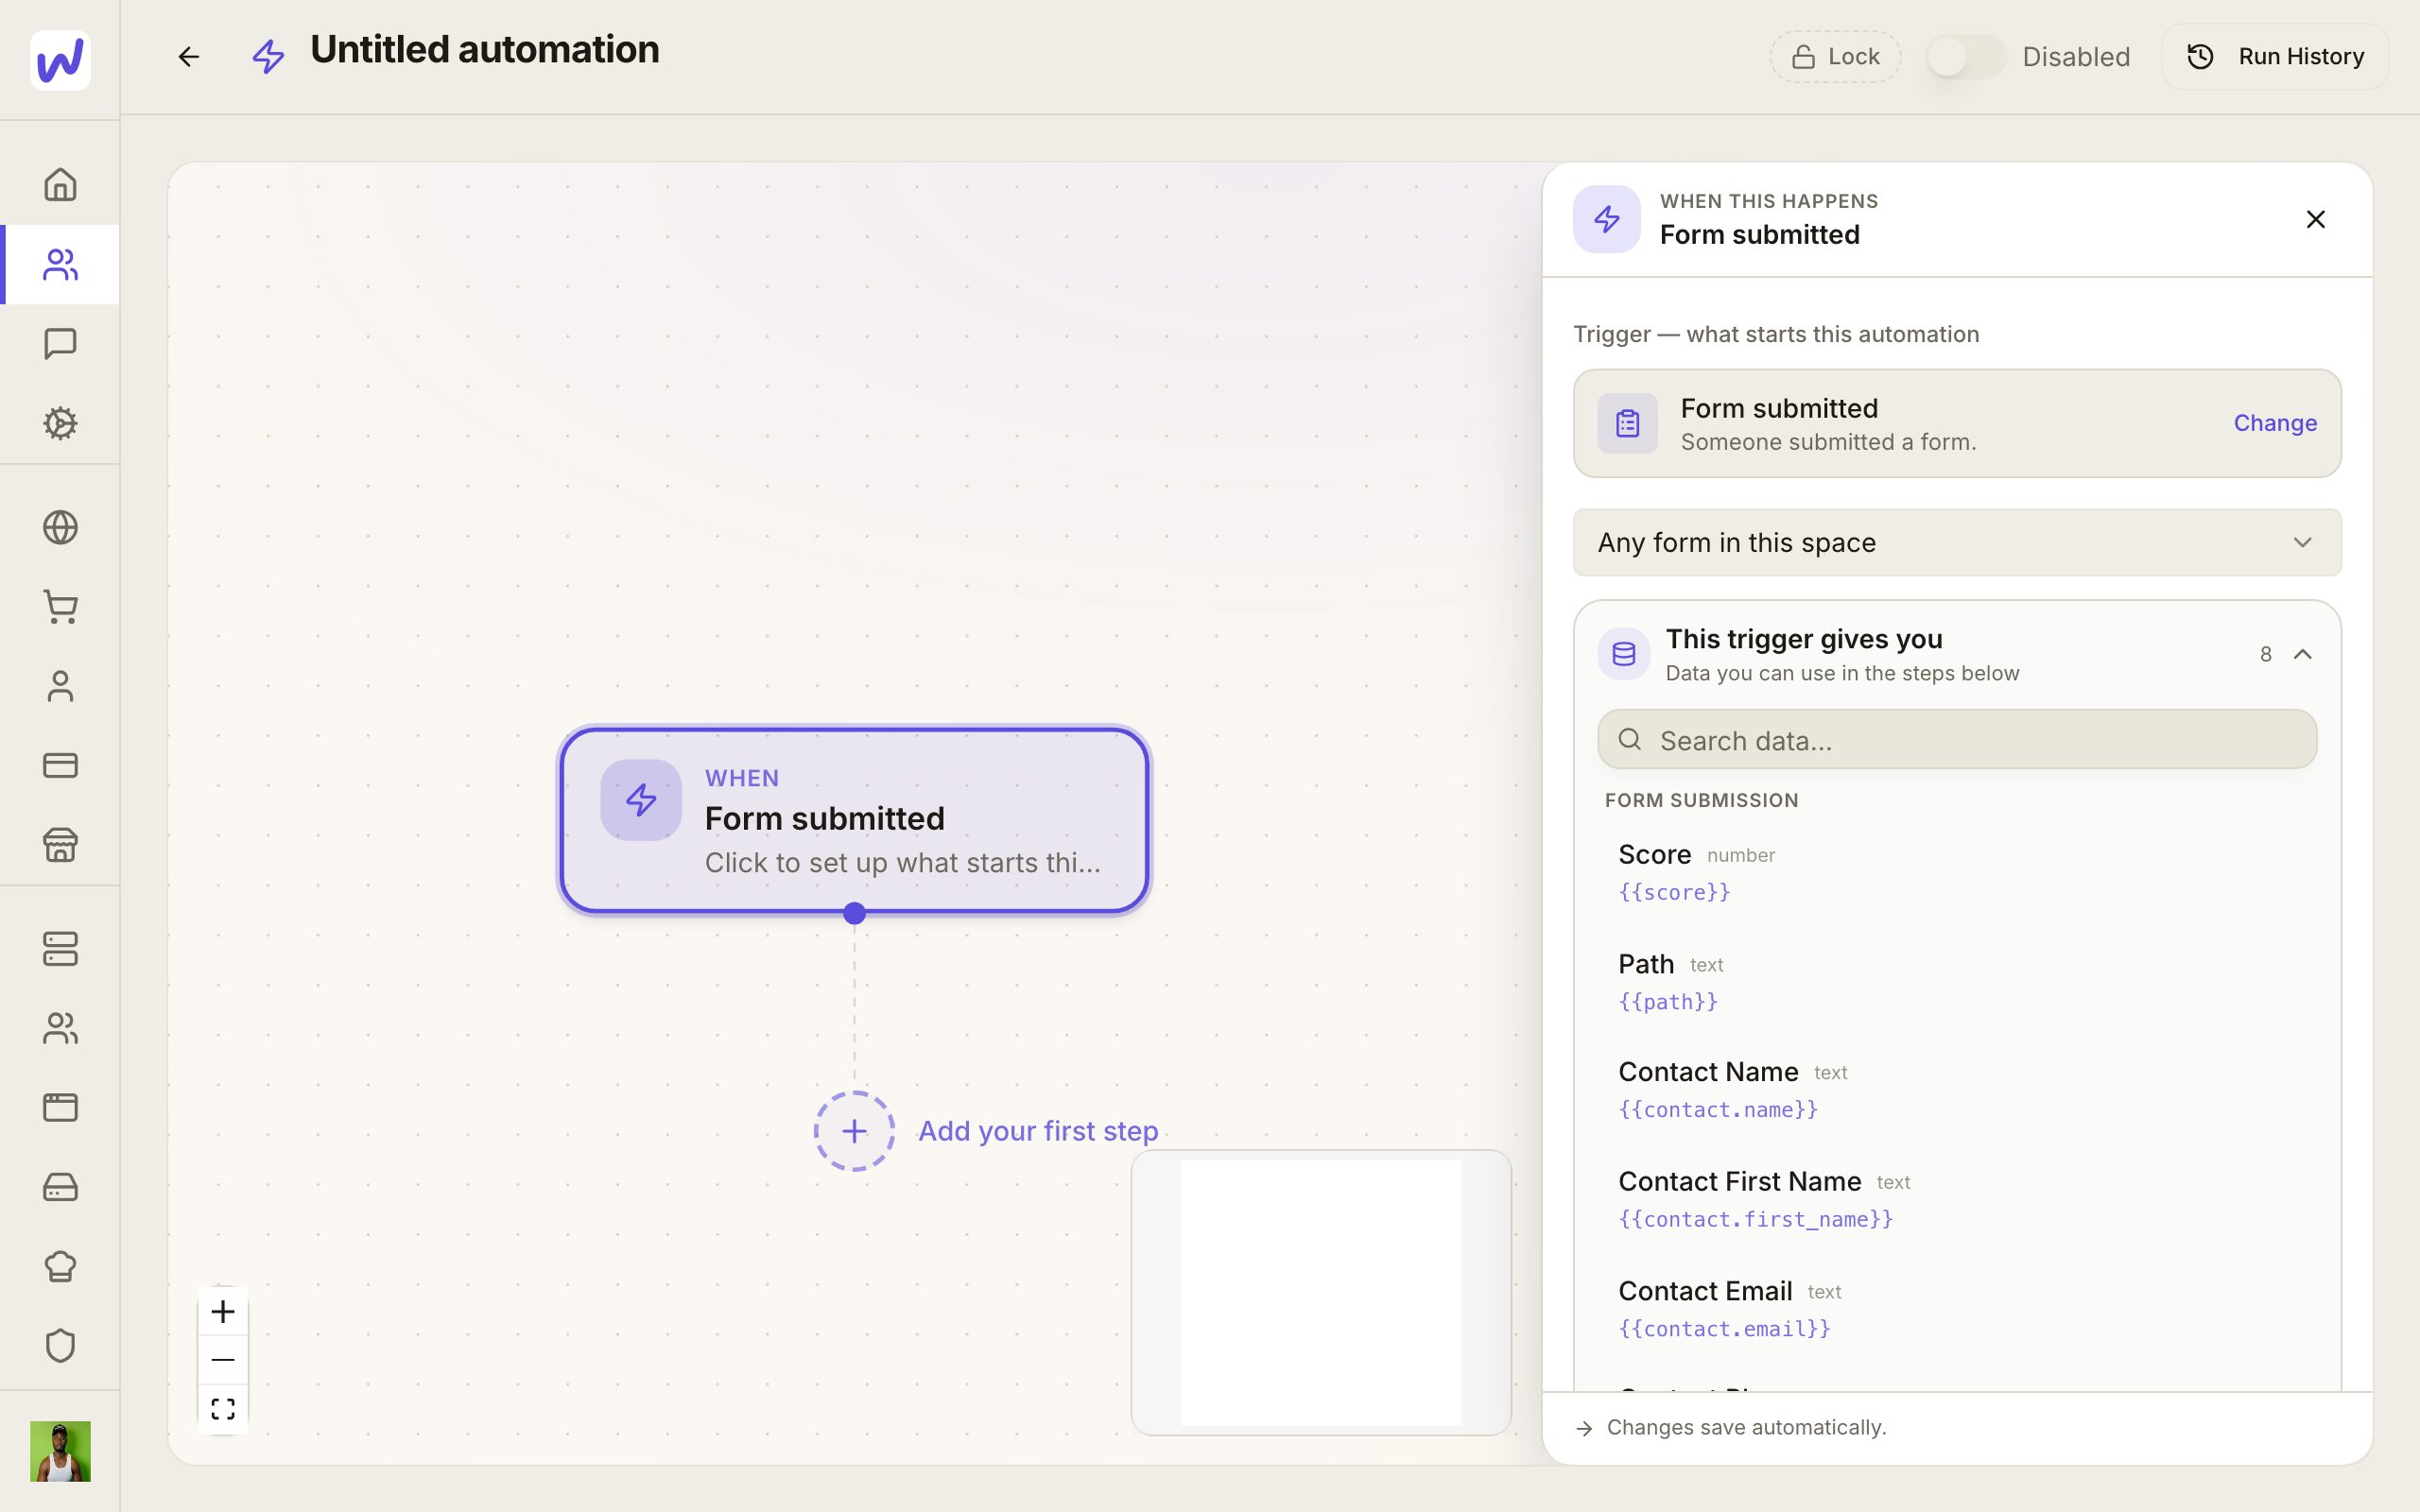This screenshot has height=1512, width=2420.
Task: Open the server stack icon in sidebar
Action: pyautogui.click(x=60, y=949)
